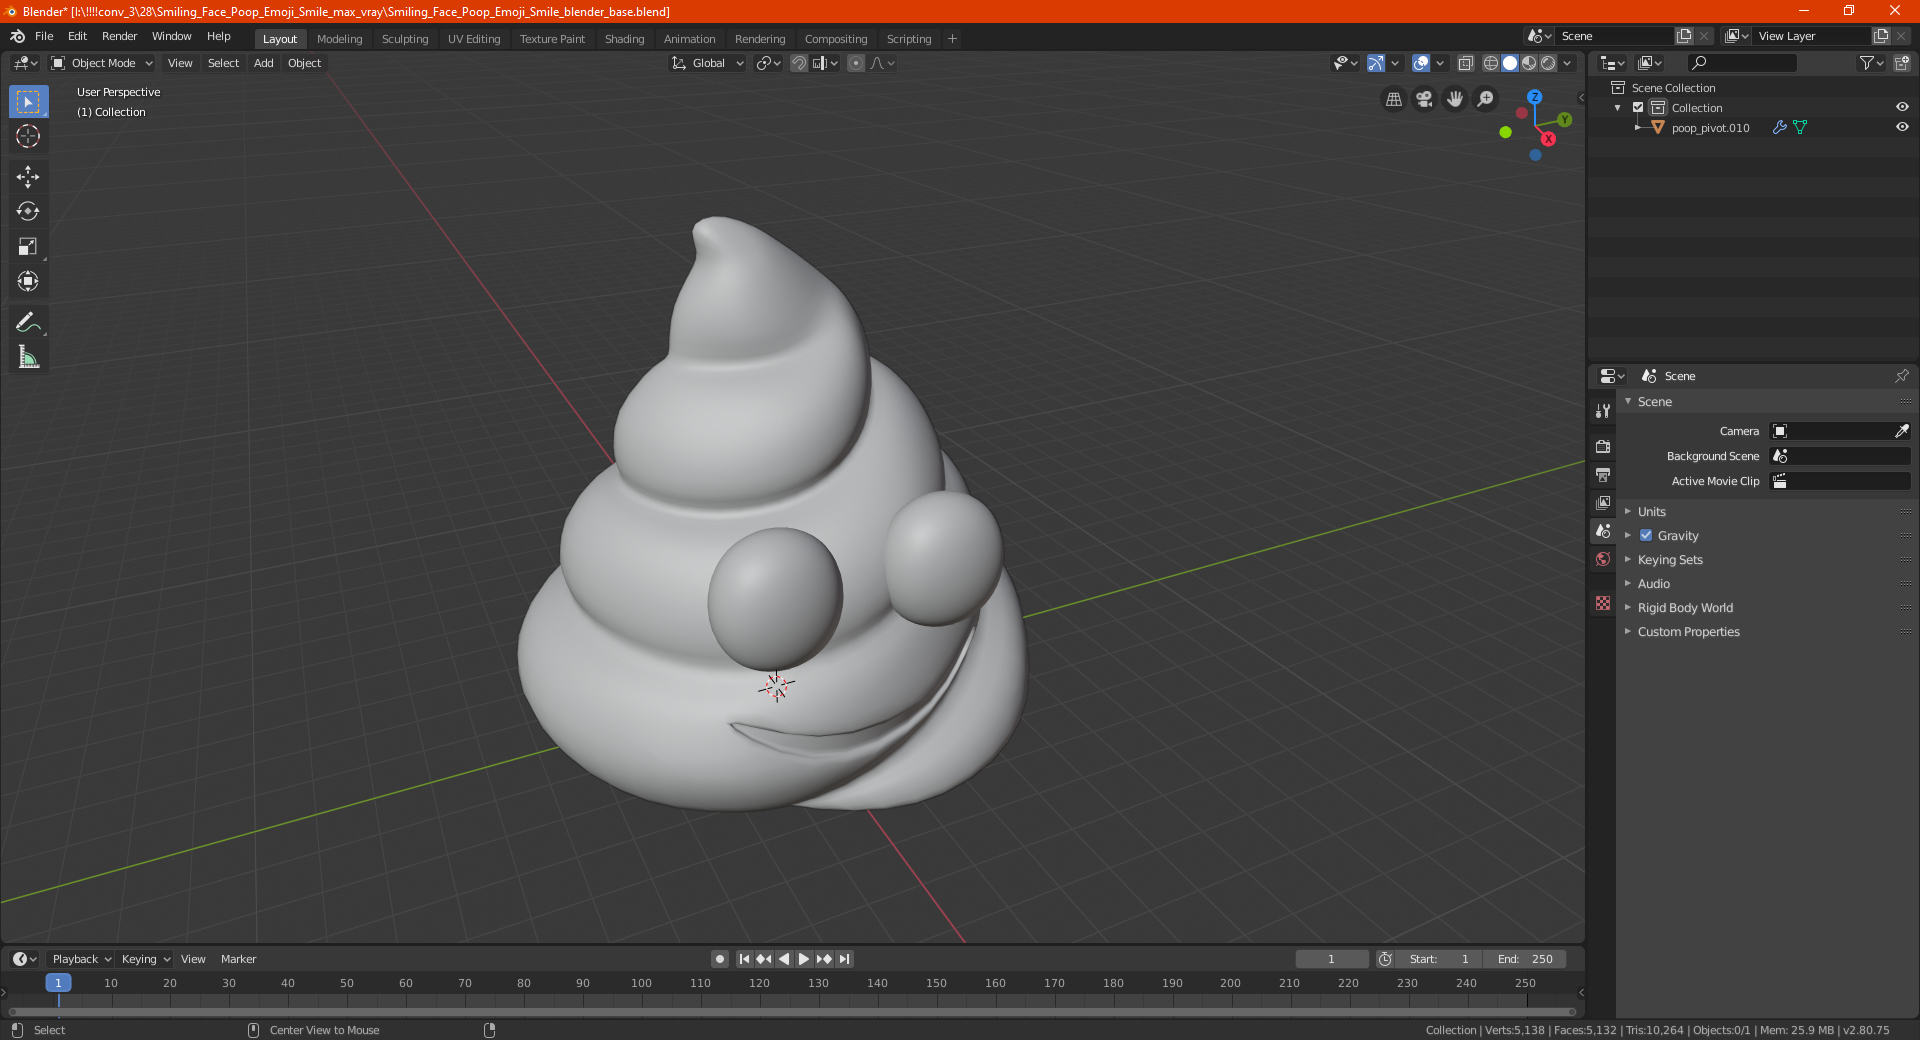The height and width of the screenshot is (1040, 1920).
Task: Expand the poop_pivot.010 tree item
Action: click(1637, 128)
